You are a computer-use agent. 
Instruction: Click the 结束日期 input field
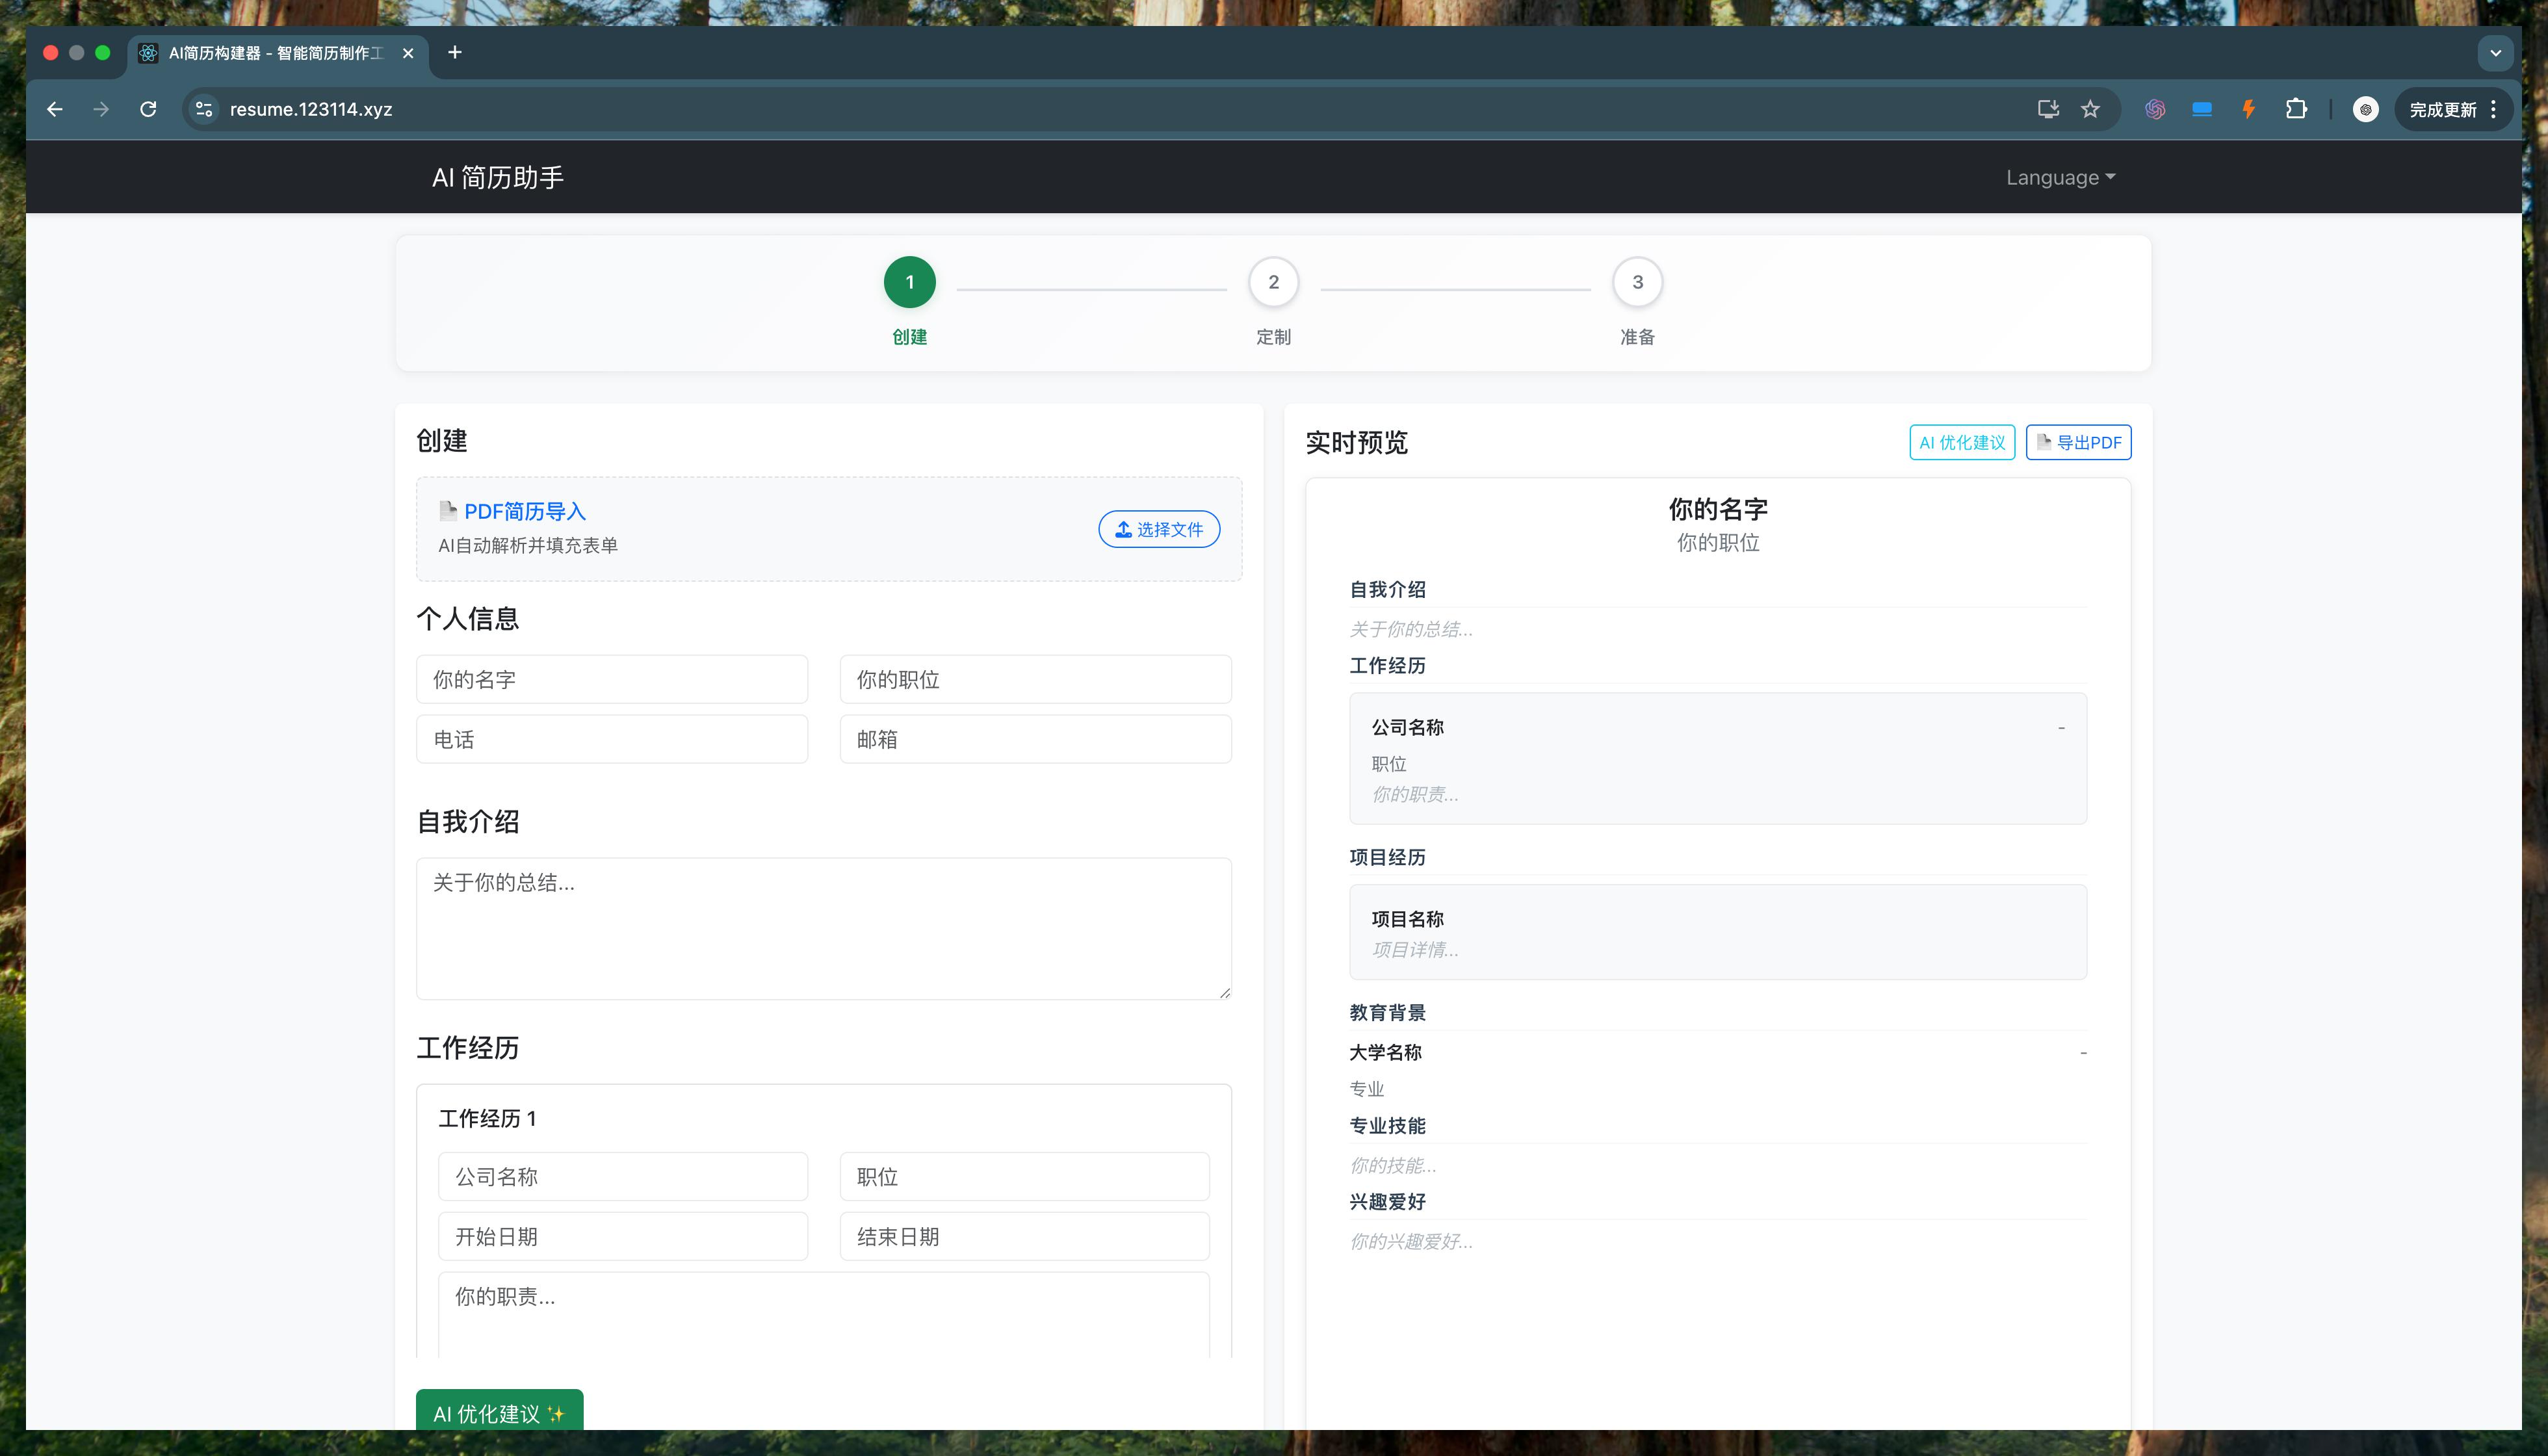click(1025, 1236)
